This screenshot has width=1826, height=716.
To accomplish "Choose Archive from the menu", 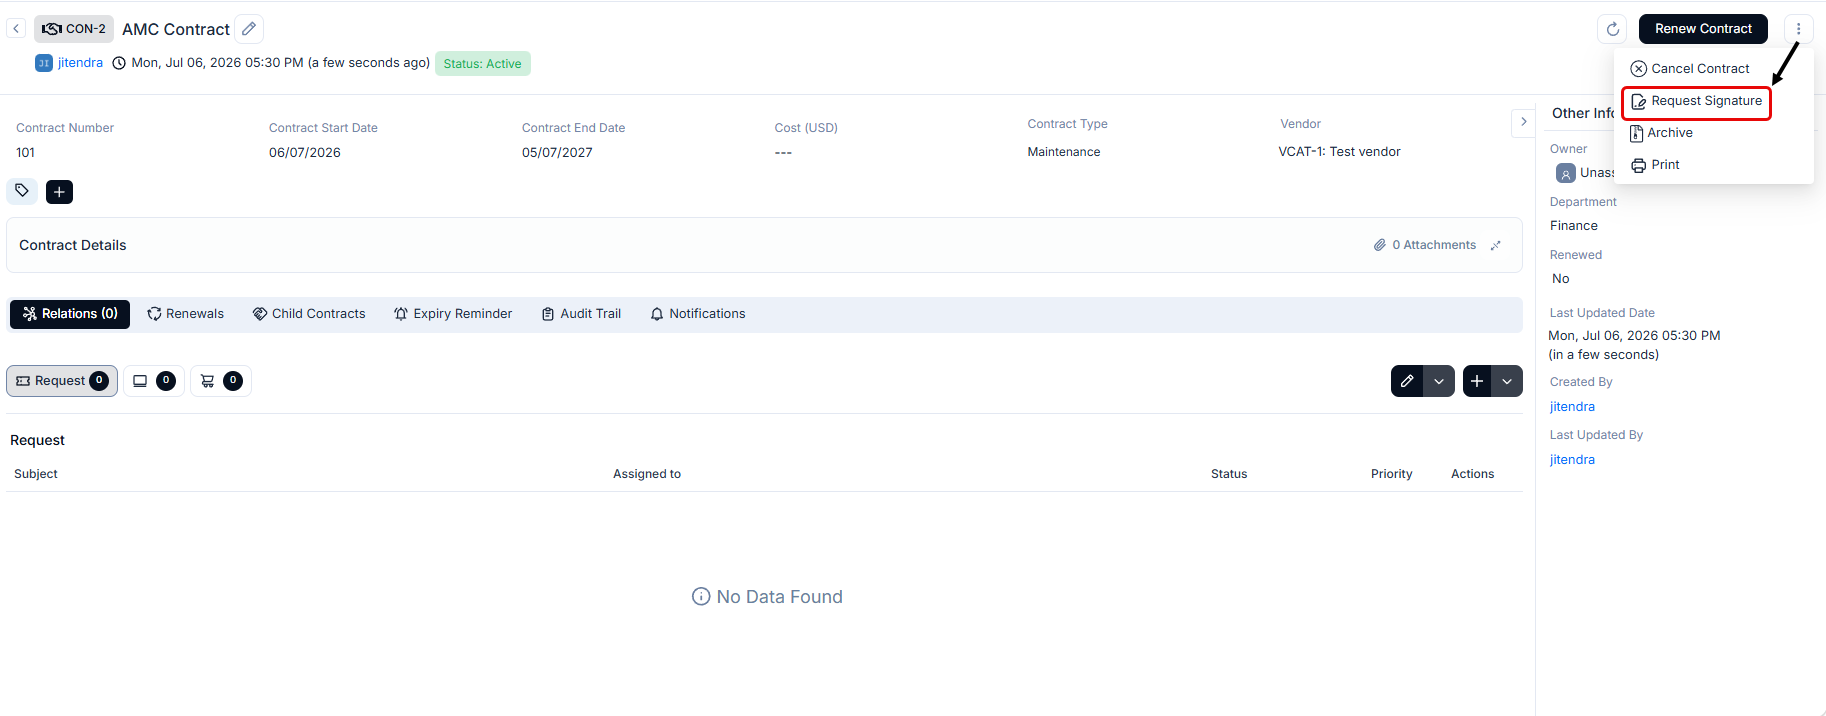I will click(1662, 133).
